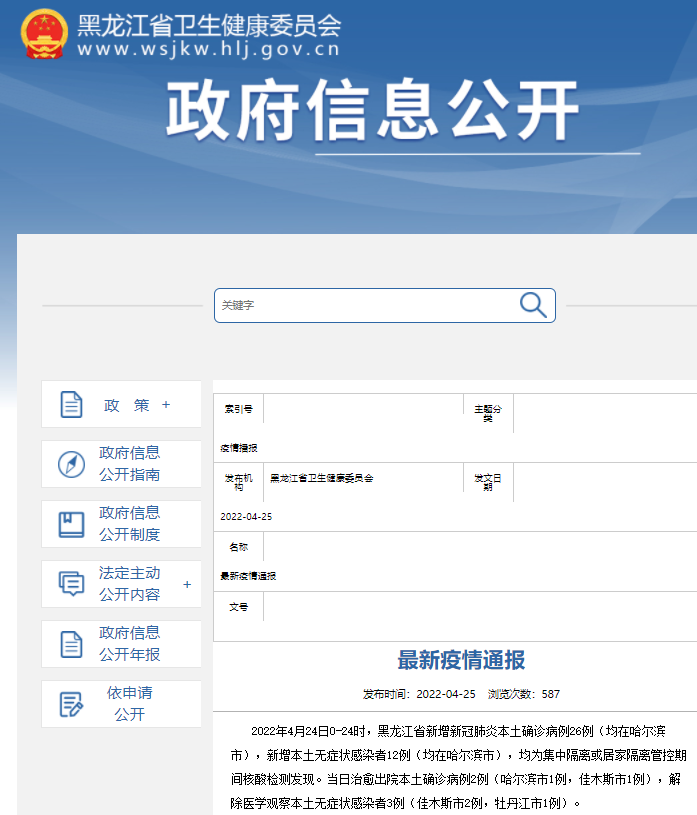This screenshot has height=815, width=697.
Task: Open the 依申请公开 sidebar entry
Action: [x=129, y=704]
